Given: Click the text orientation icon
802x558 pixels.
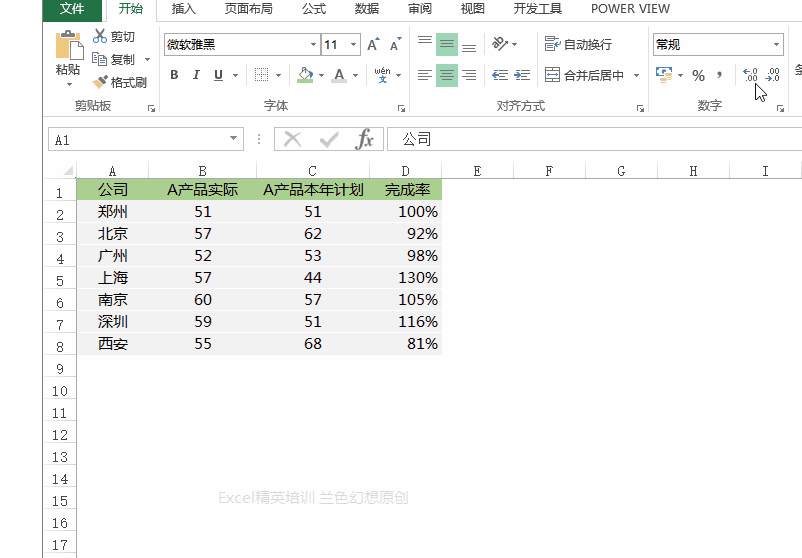Looking at the screenshot, I should tap(500, 44).
